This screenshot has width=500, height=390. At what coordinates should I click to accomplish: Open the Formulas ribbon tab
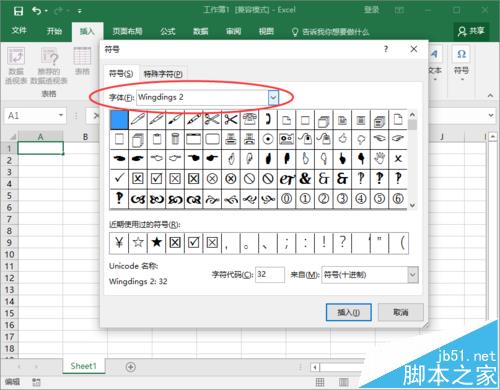coord(168,31)
